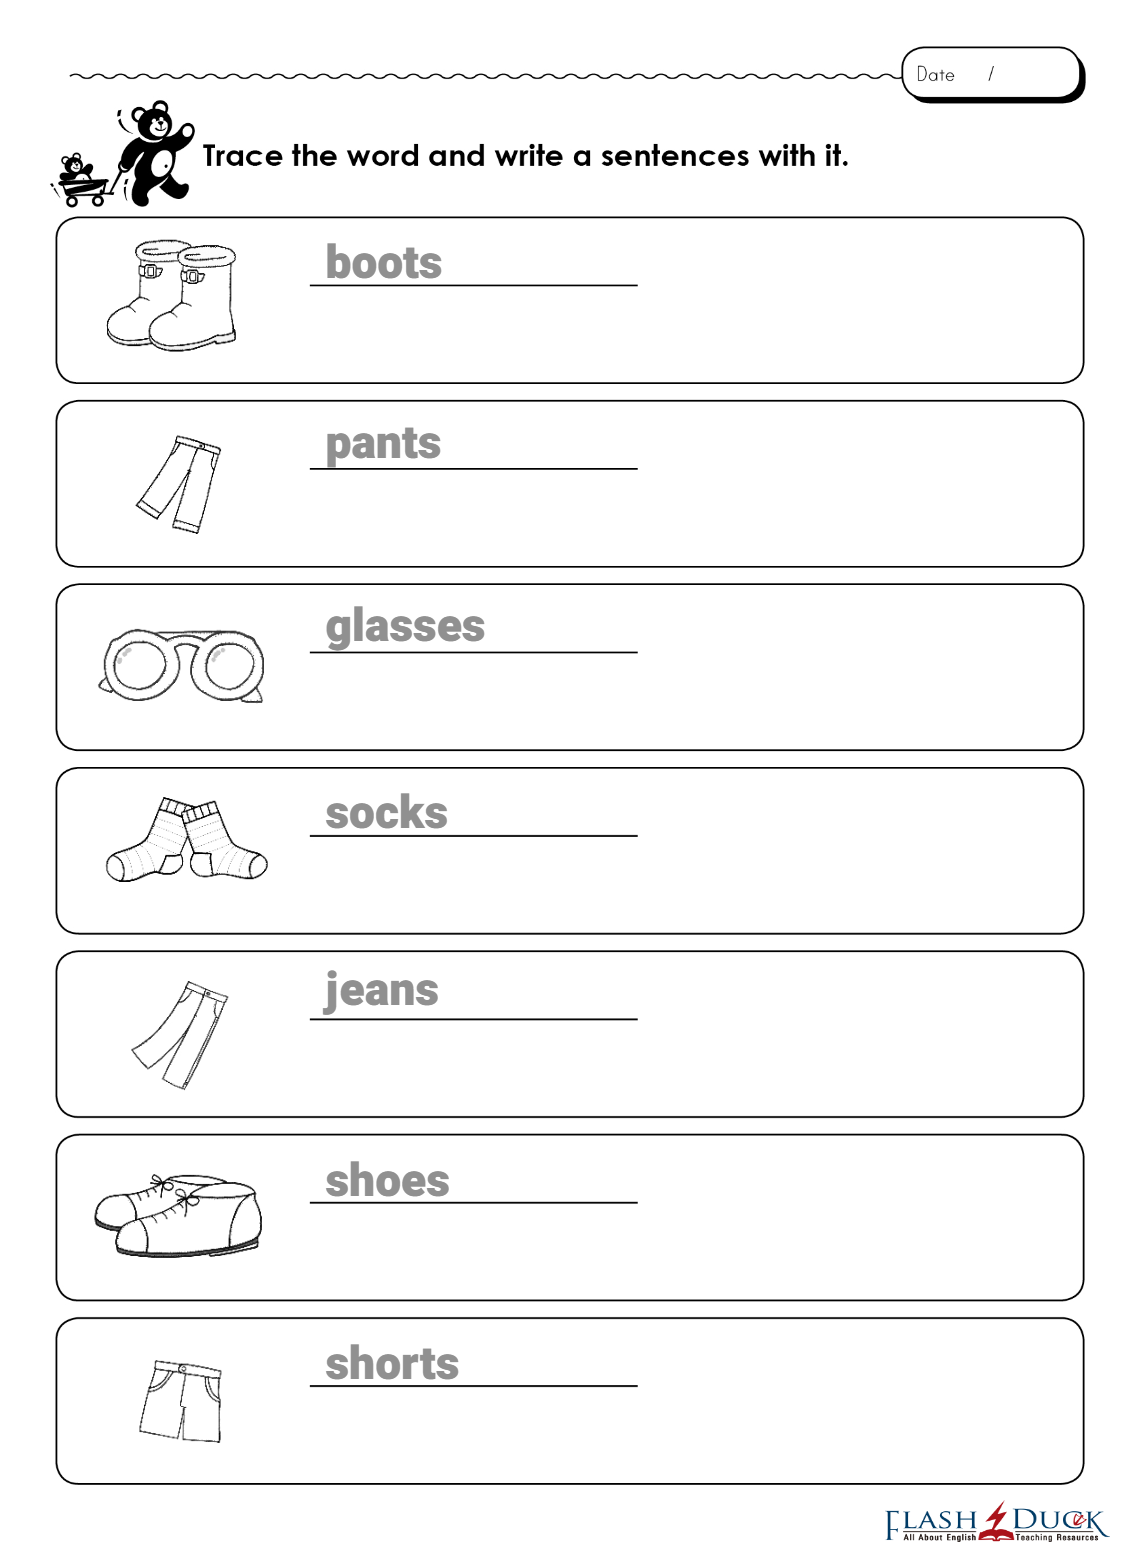Click the boots illustration
This screenshot has height=1557, width=1122.
172,295
